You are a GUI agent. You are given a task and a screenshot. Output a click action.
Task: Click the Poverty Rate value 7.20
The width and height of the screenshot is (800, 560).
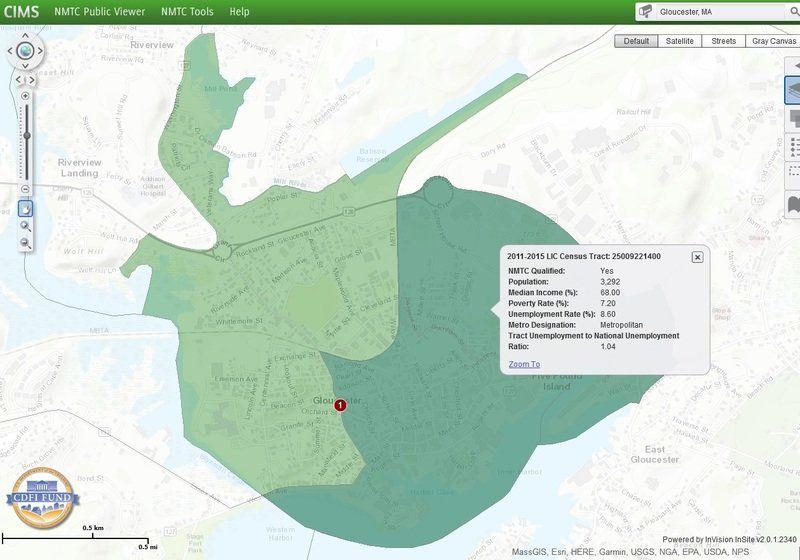(608, 303)
